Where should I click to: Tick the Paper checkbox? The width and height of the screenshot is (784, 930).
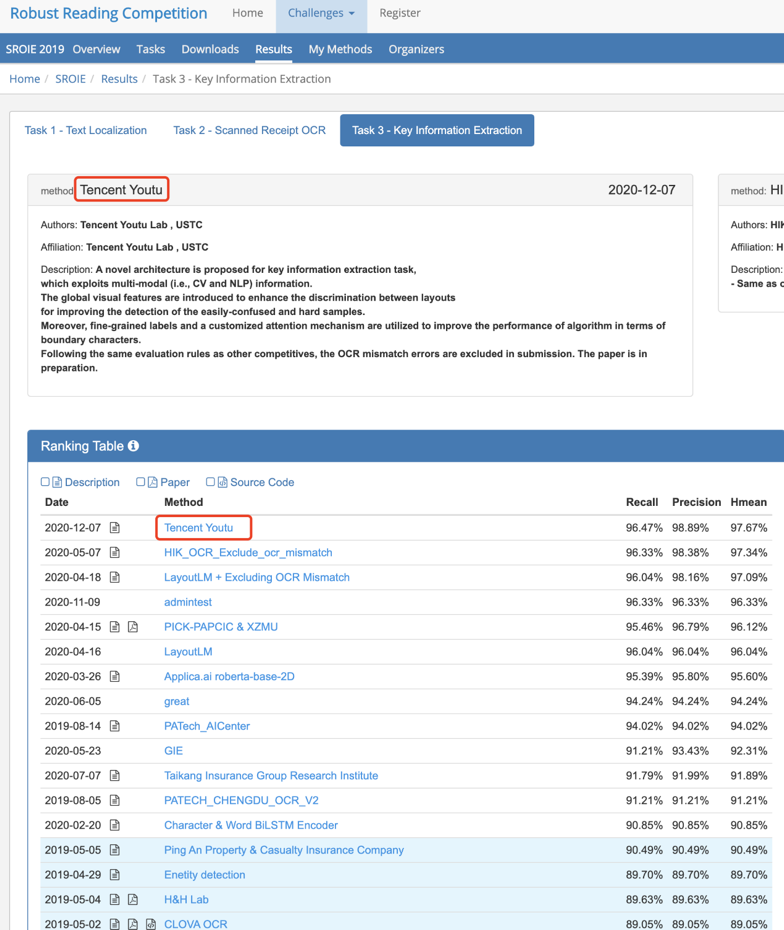pos(140,482)
